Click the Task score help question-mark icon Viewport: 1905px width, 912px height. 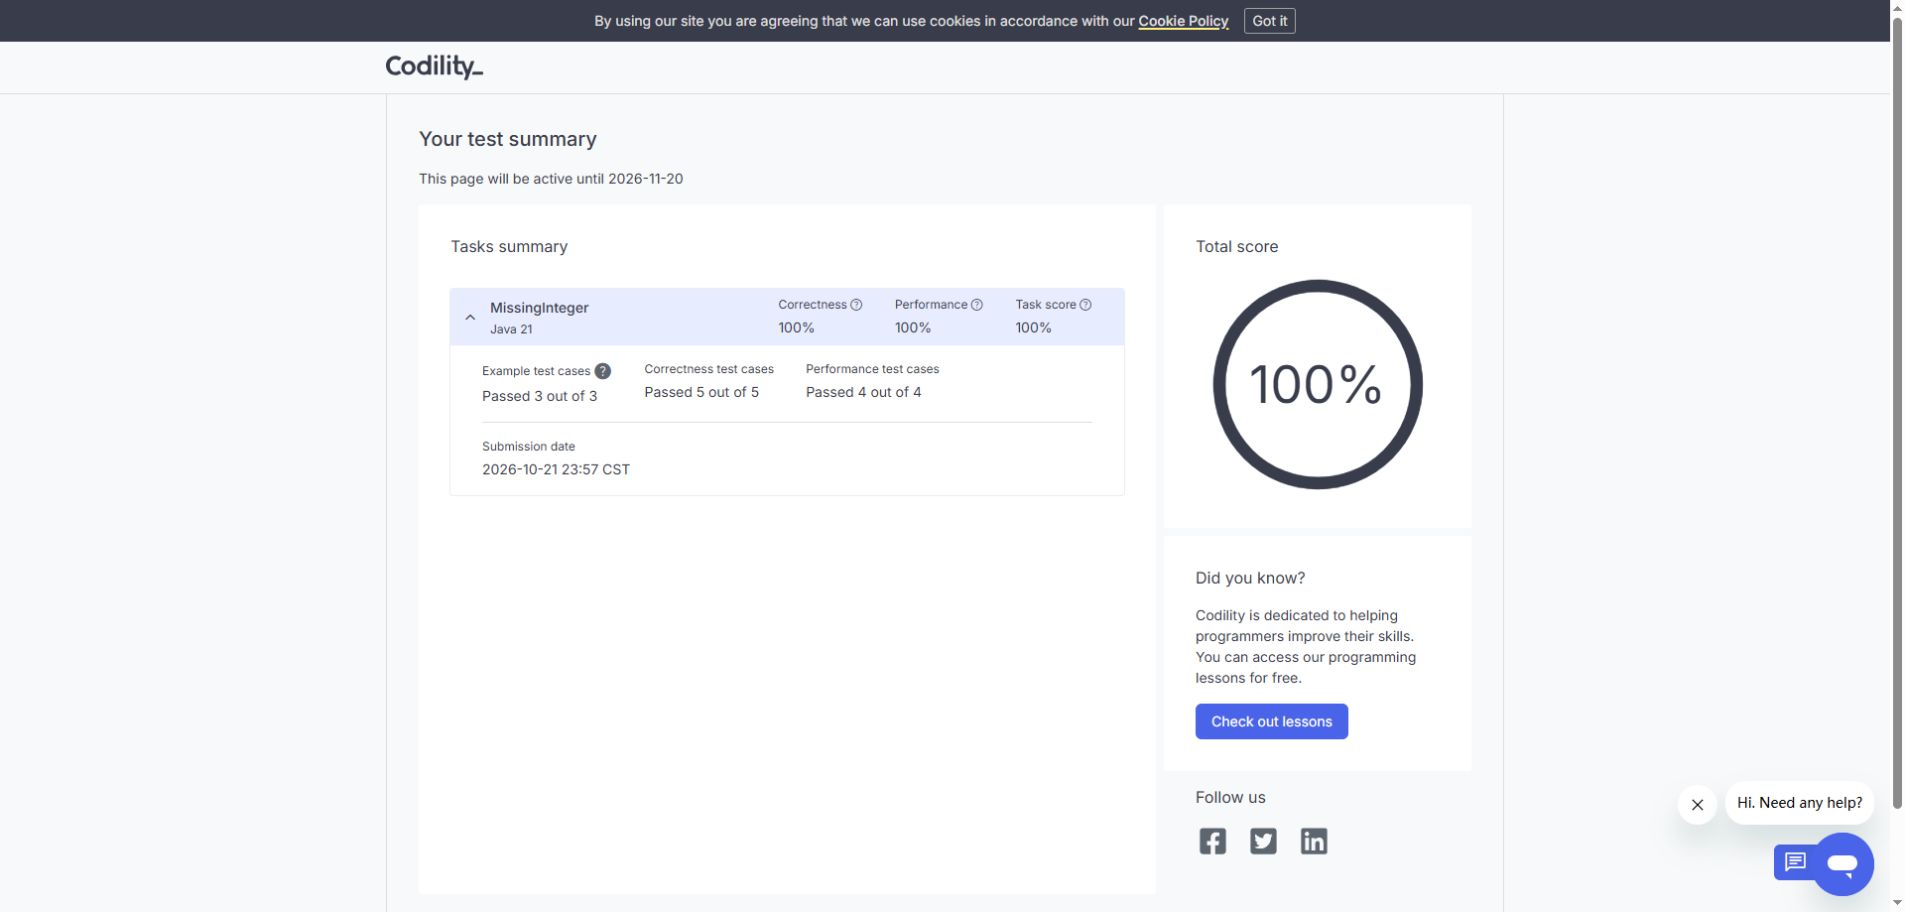(1085, 305)
